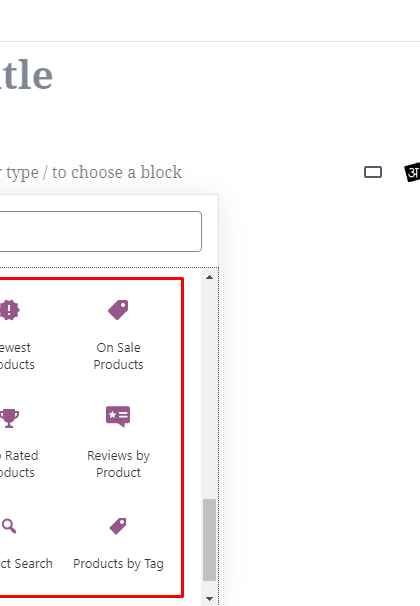420x606 pixels.
Task: Click the scrollbar down arrow
Action: point(209,599)
